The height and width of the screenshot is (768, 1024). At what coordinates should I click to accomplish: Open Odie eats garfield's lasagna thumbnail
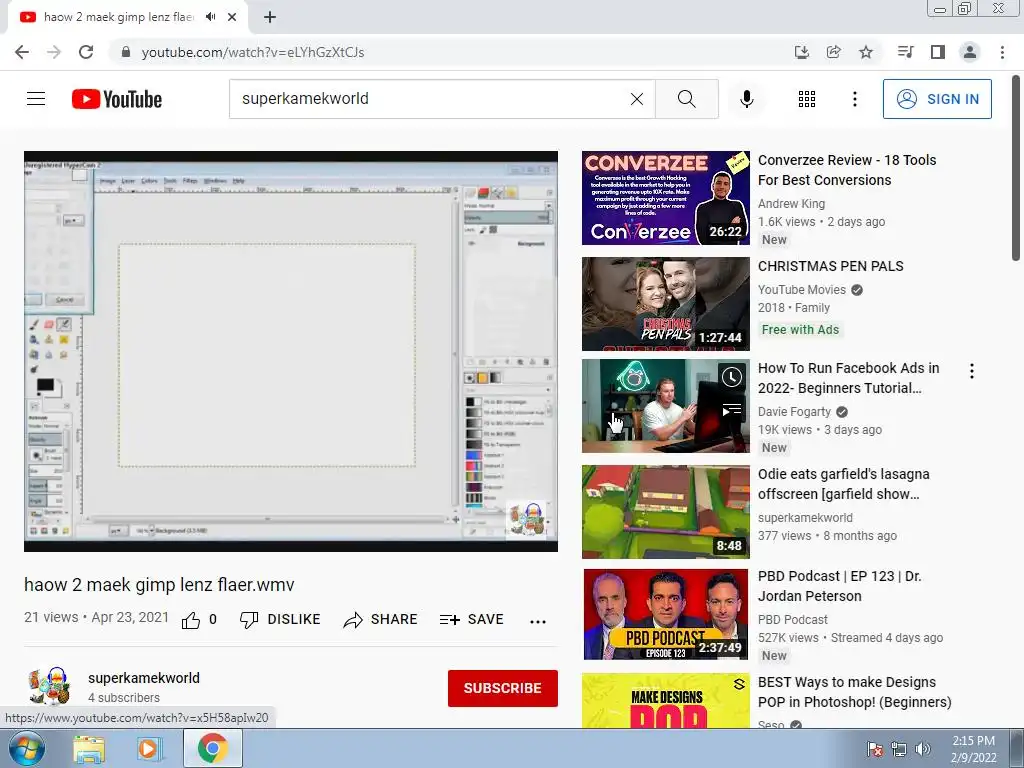tap(665, 512)
